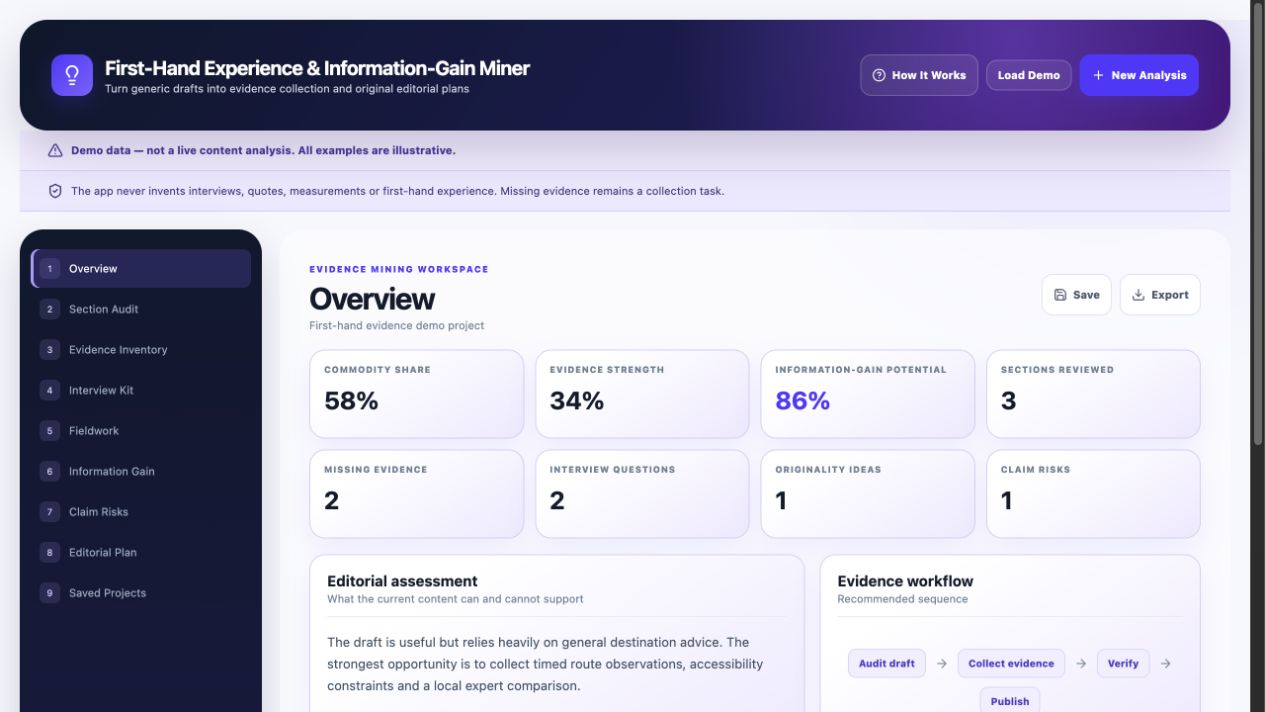This screenshot has height=712, width=1265.
Task: Click 'Recommended sequence' subtitle text
Action: pyautogui.click(x=903, y=599)
